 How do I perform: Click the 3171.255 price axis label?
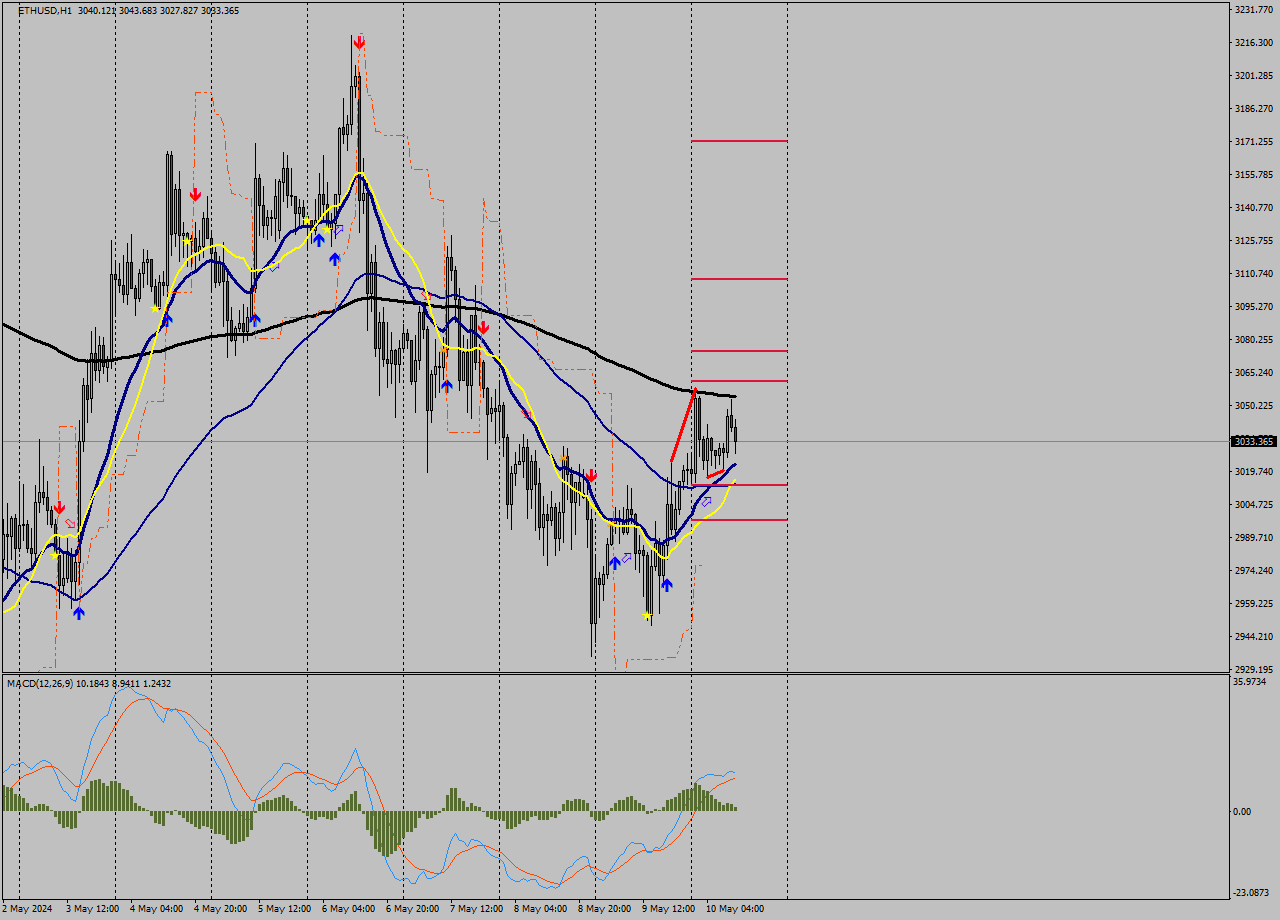tap(1254, 142)
